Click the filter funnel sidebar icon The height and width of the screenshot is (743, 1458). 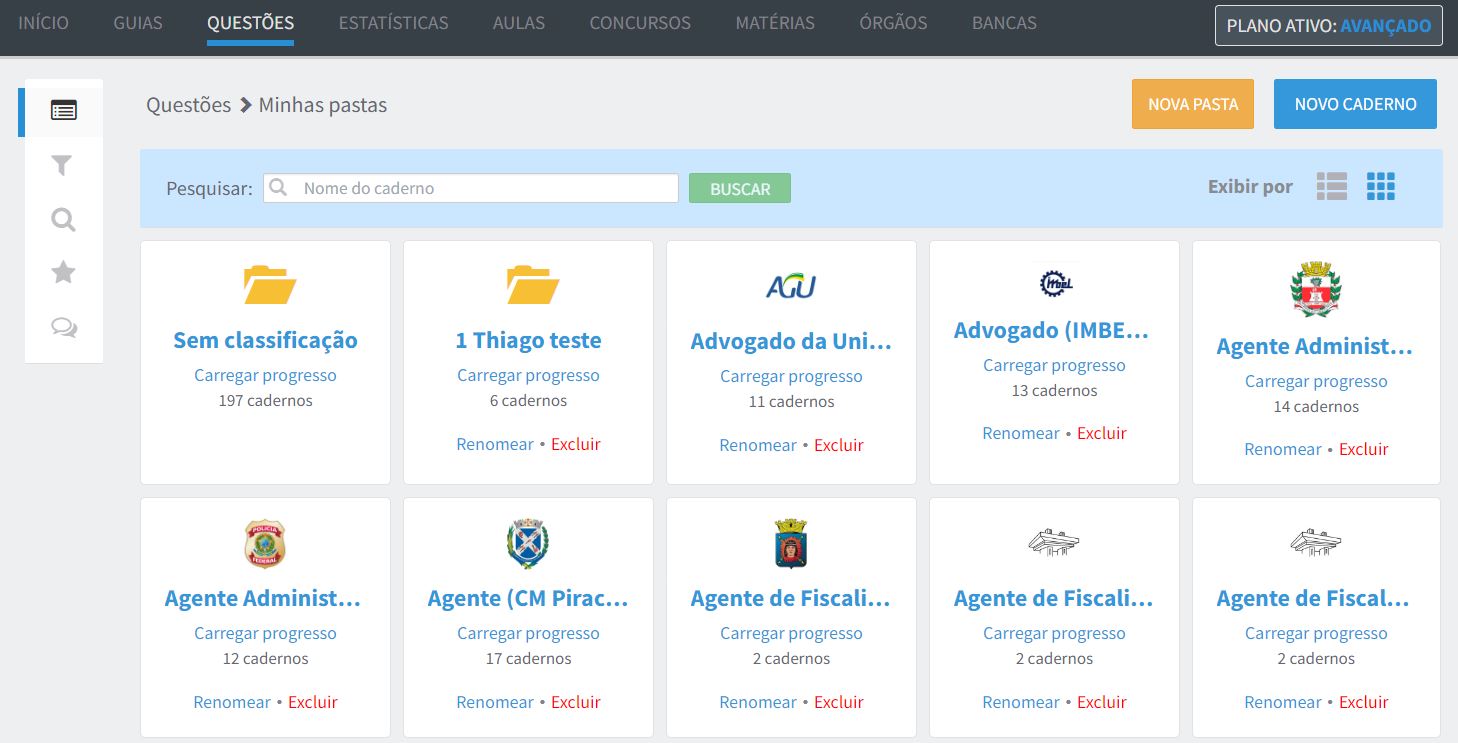click(x=63, y=165)
